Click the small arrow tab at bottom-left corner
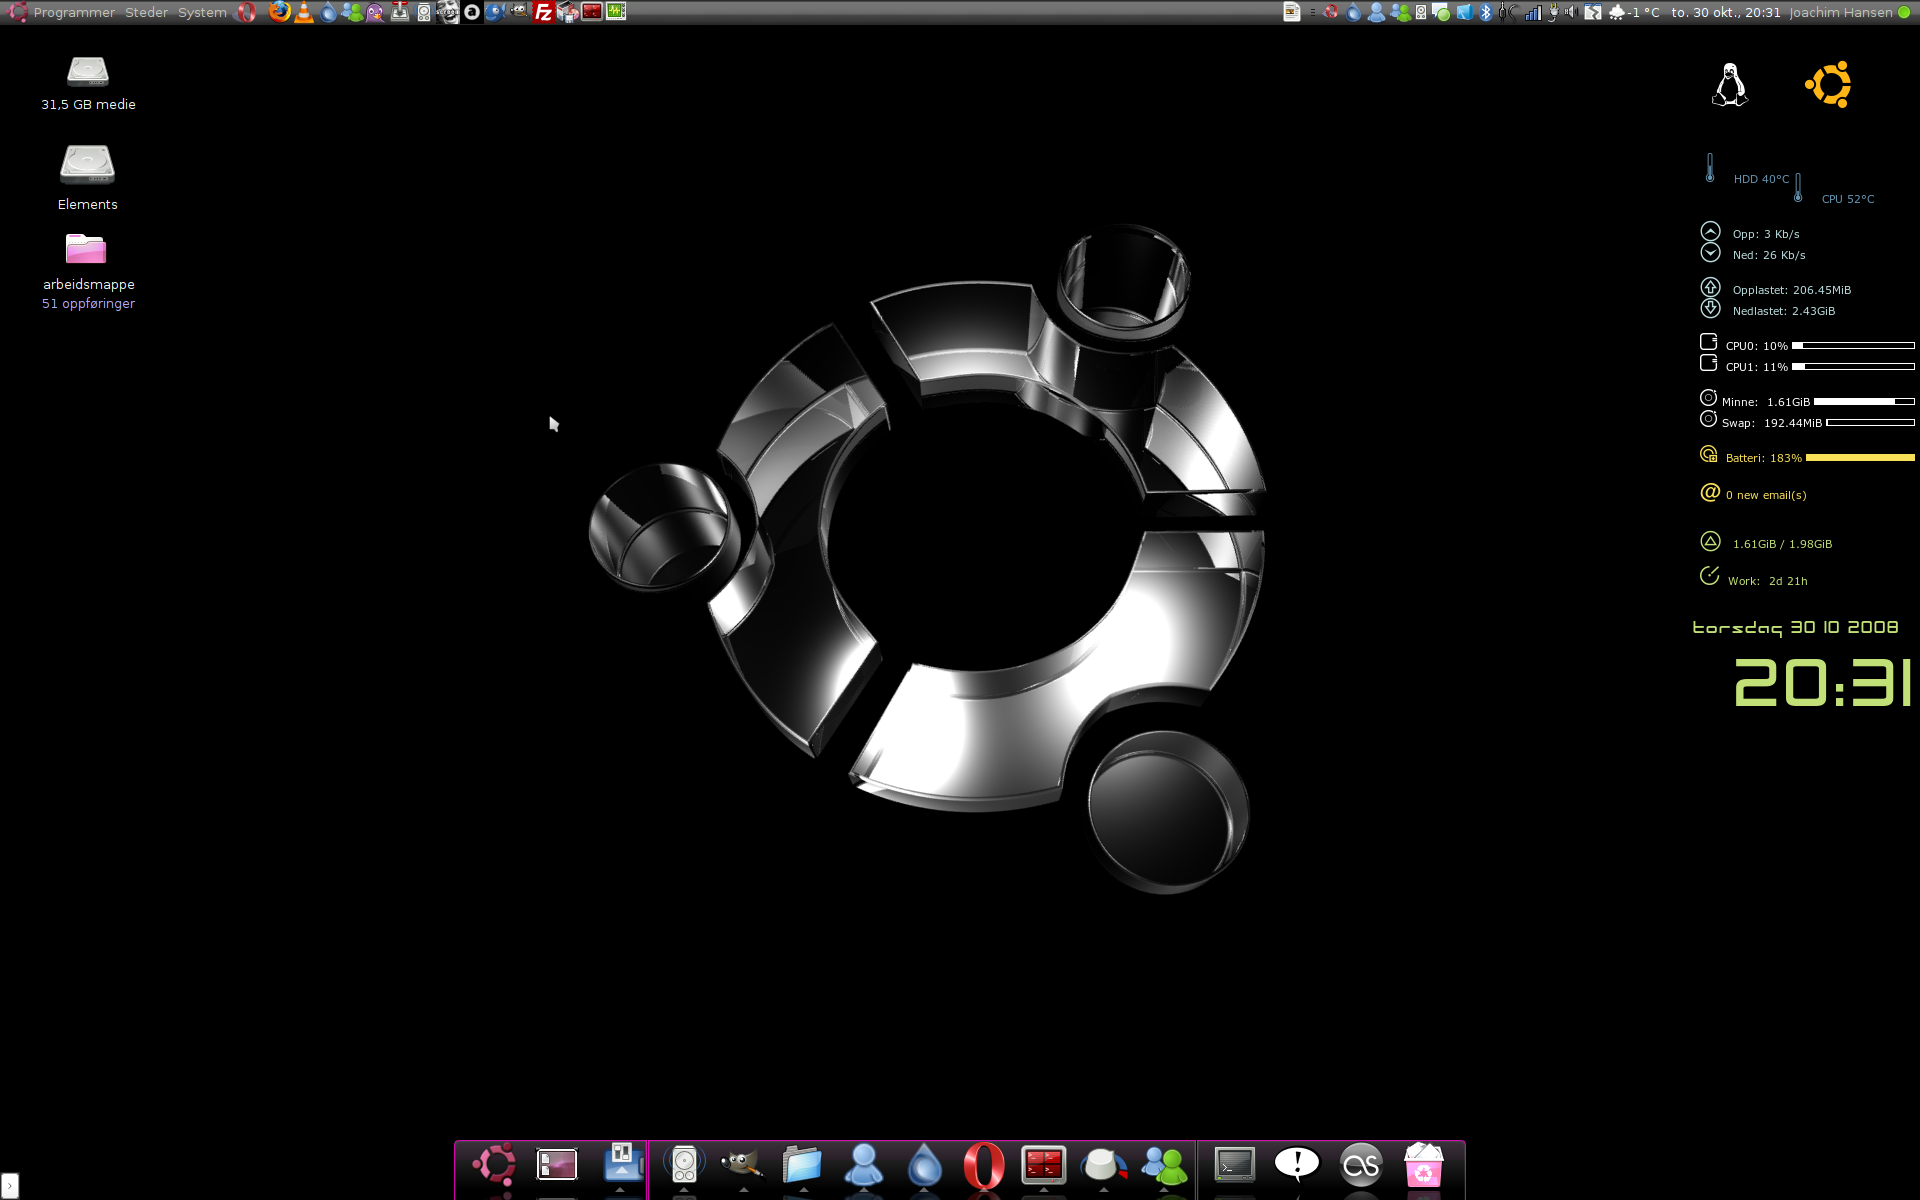The width and height of the screenshot is (1920, 1200). click(9, 1186)
